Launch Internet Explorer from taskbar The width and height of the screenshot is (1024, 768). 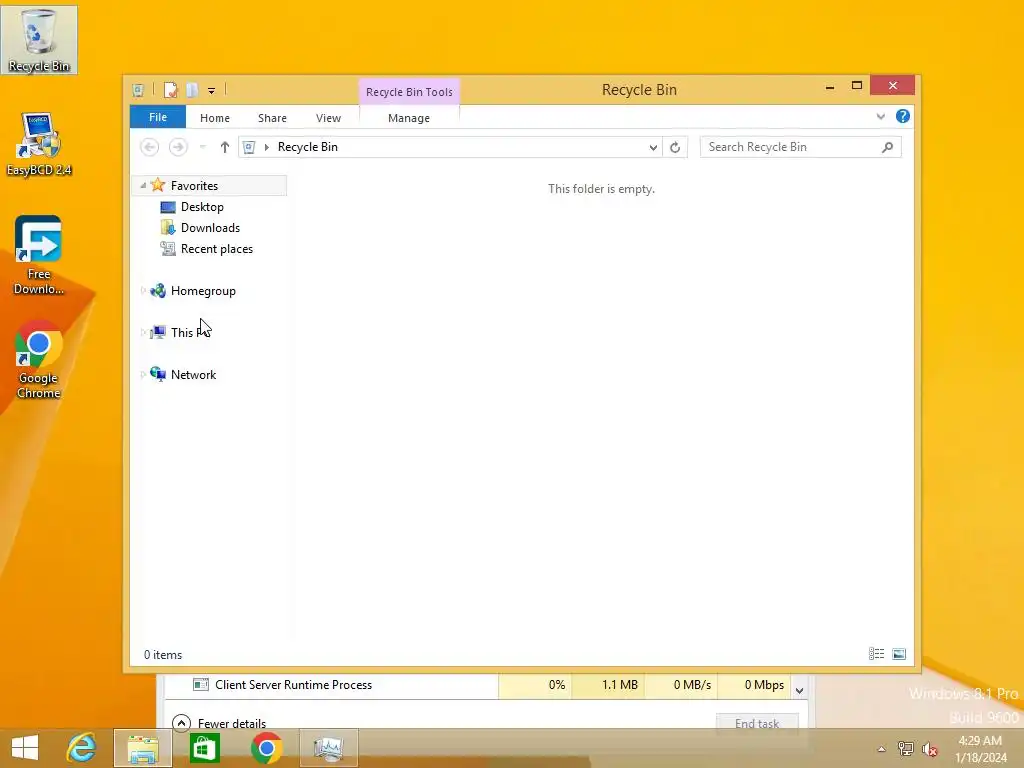pyautogui.click(x=82, y=748)
